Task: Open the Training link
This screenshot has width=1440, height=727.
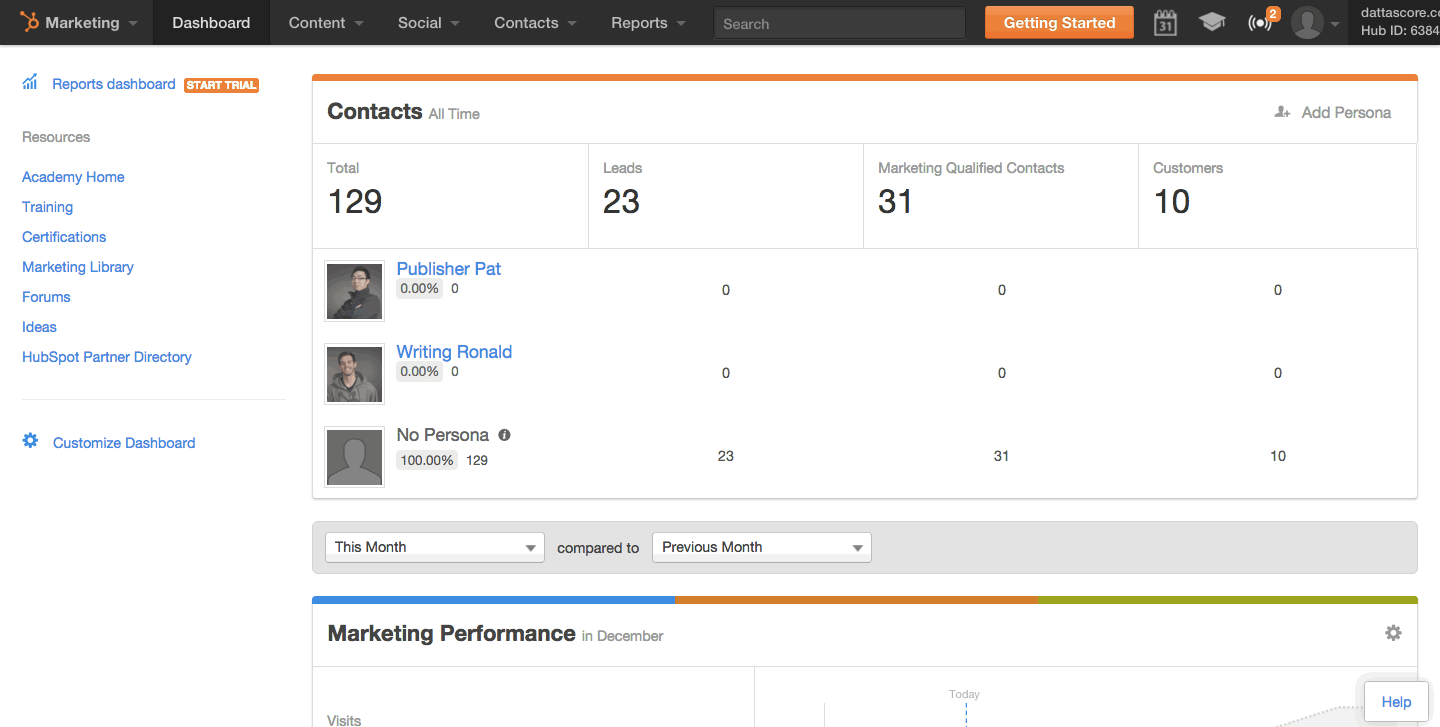Action: click(47, 207)
